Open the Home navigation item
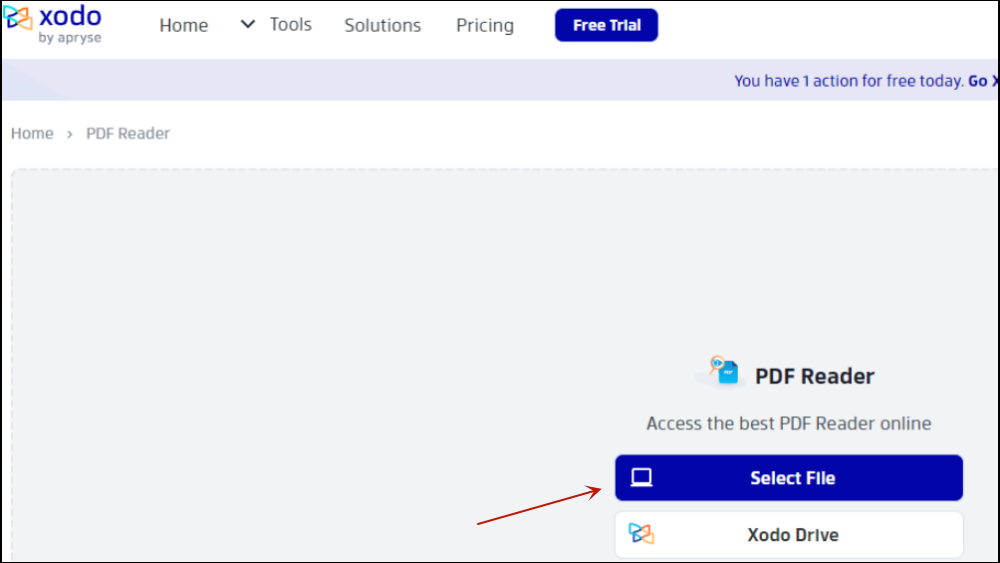 click(x=184, y=26)
